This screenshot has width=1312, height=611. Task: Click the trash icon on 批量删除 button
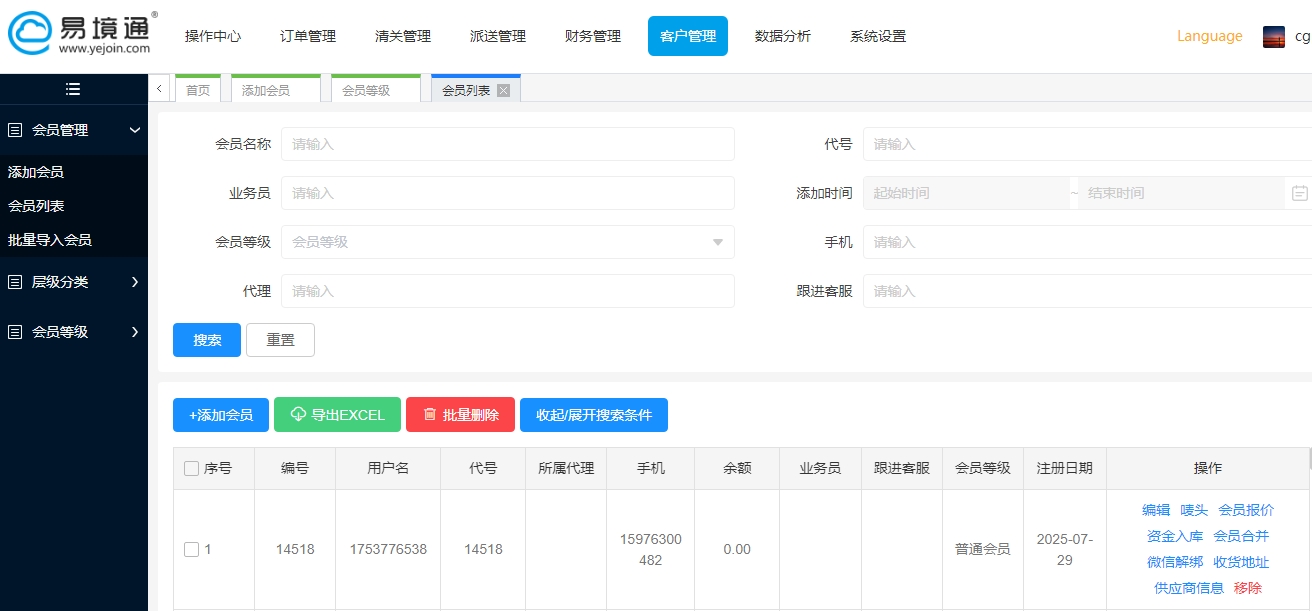[x=431, y=414]
